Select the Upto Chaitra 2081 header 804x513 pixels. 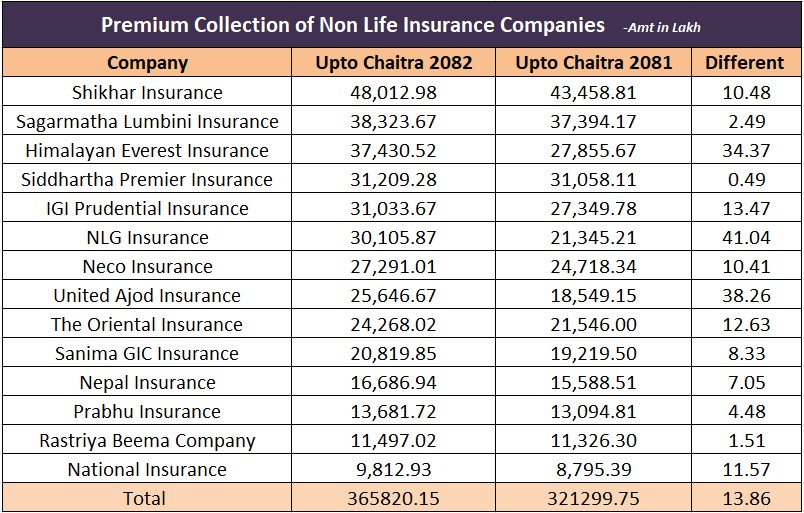point(594,63)
